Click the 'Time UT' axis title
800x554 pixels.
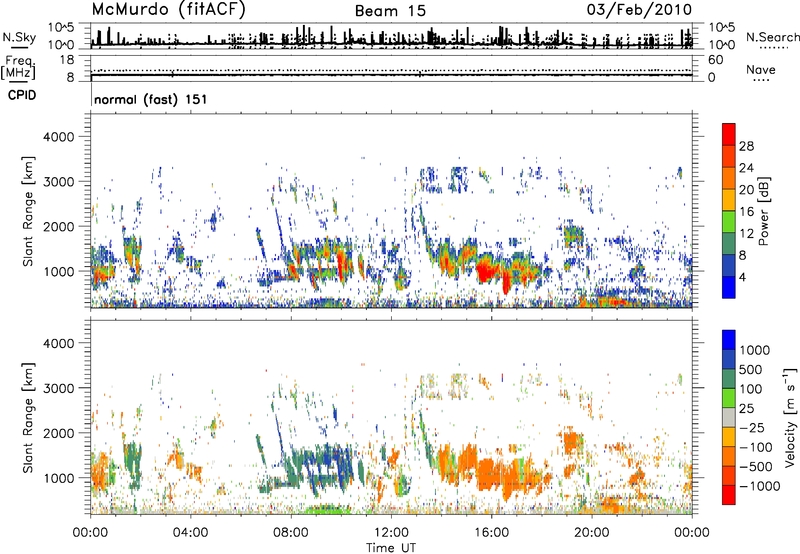click(391, 548)
